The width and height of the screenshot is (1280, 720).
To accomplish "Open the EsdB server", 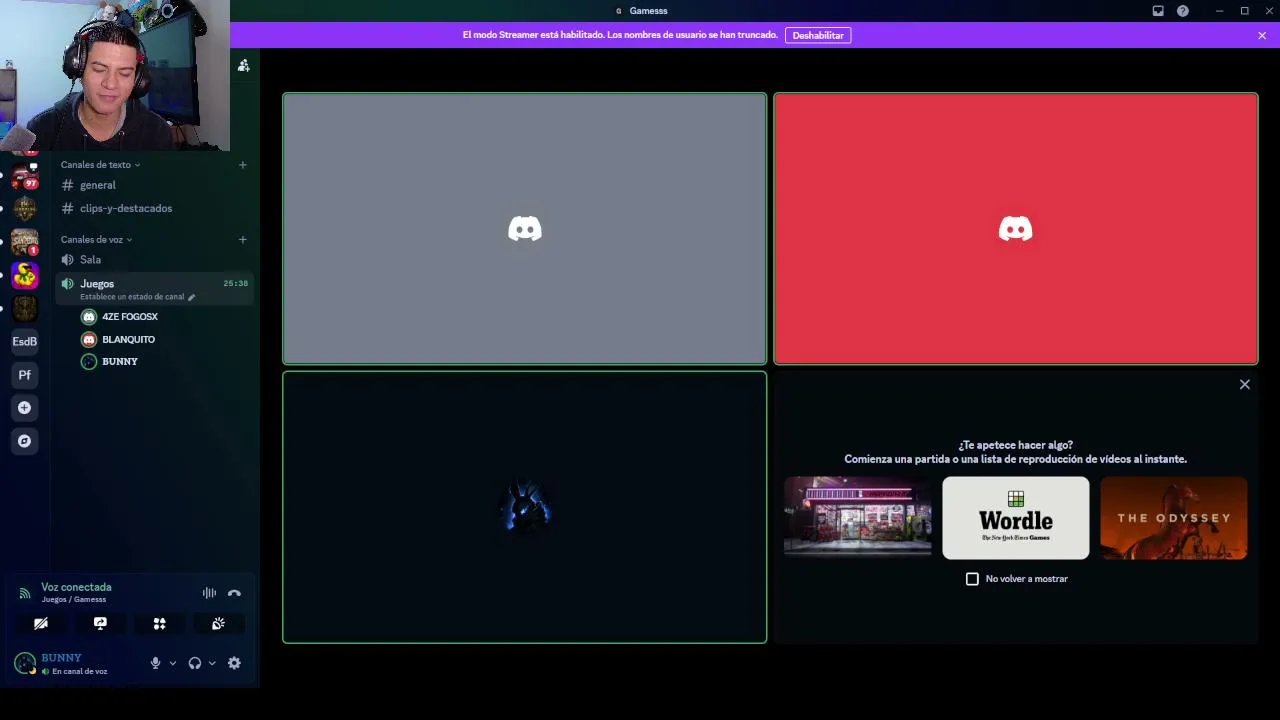I will 25,342.
